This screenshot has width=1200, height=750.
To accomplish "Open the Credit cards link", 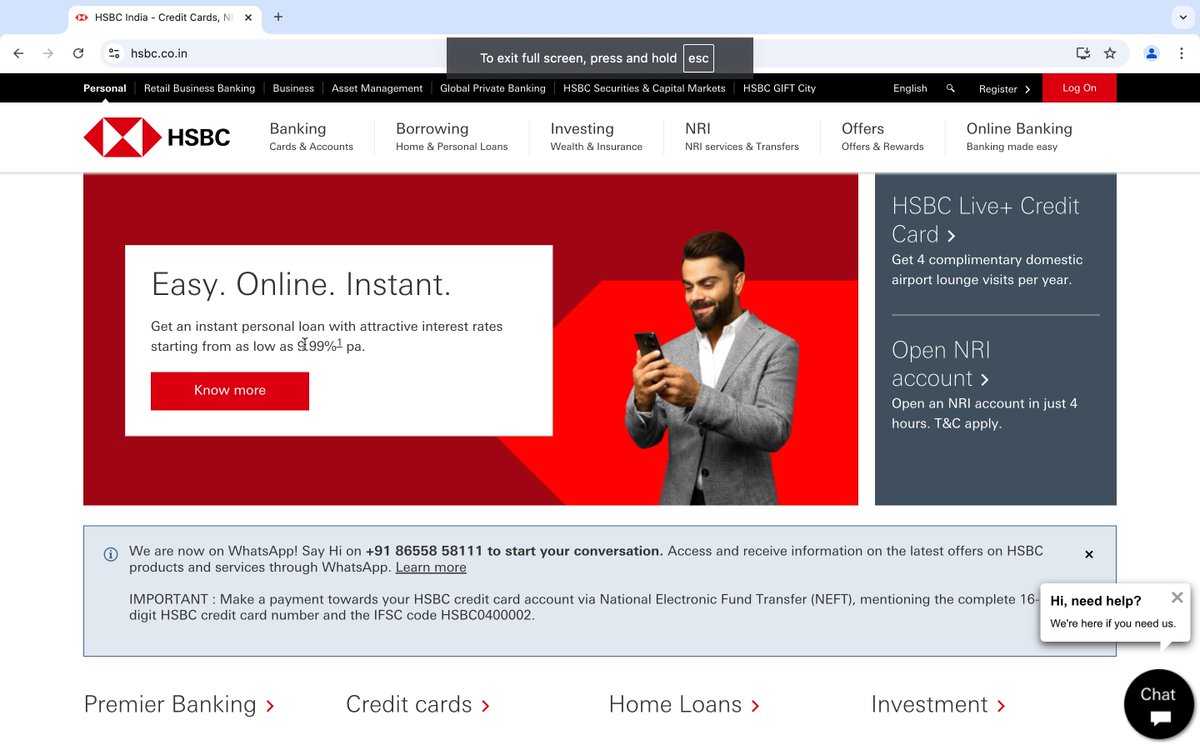I will tap(418, 704).
